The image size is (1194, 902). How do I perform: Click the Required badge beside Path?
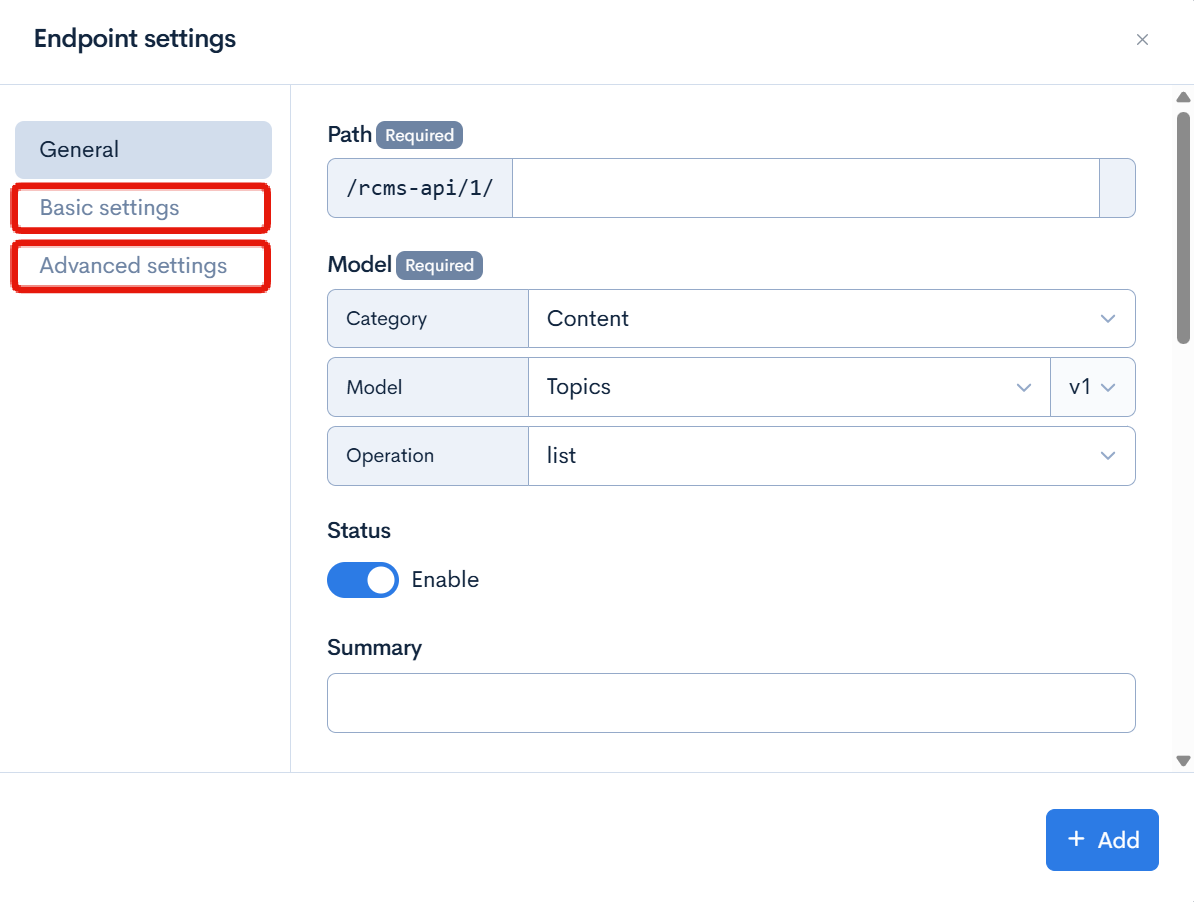tap(419, 135)
